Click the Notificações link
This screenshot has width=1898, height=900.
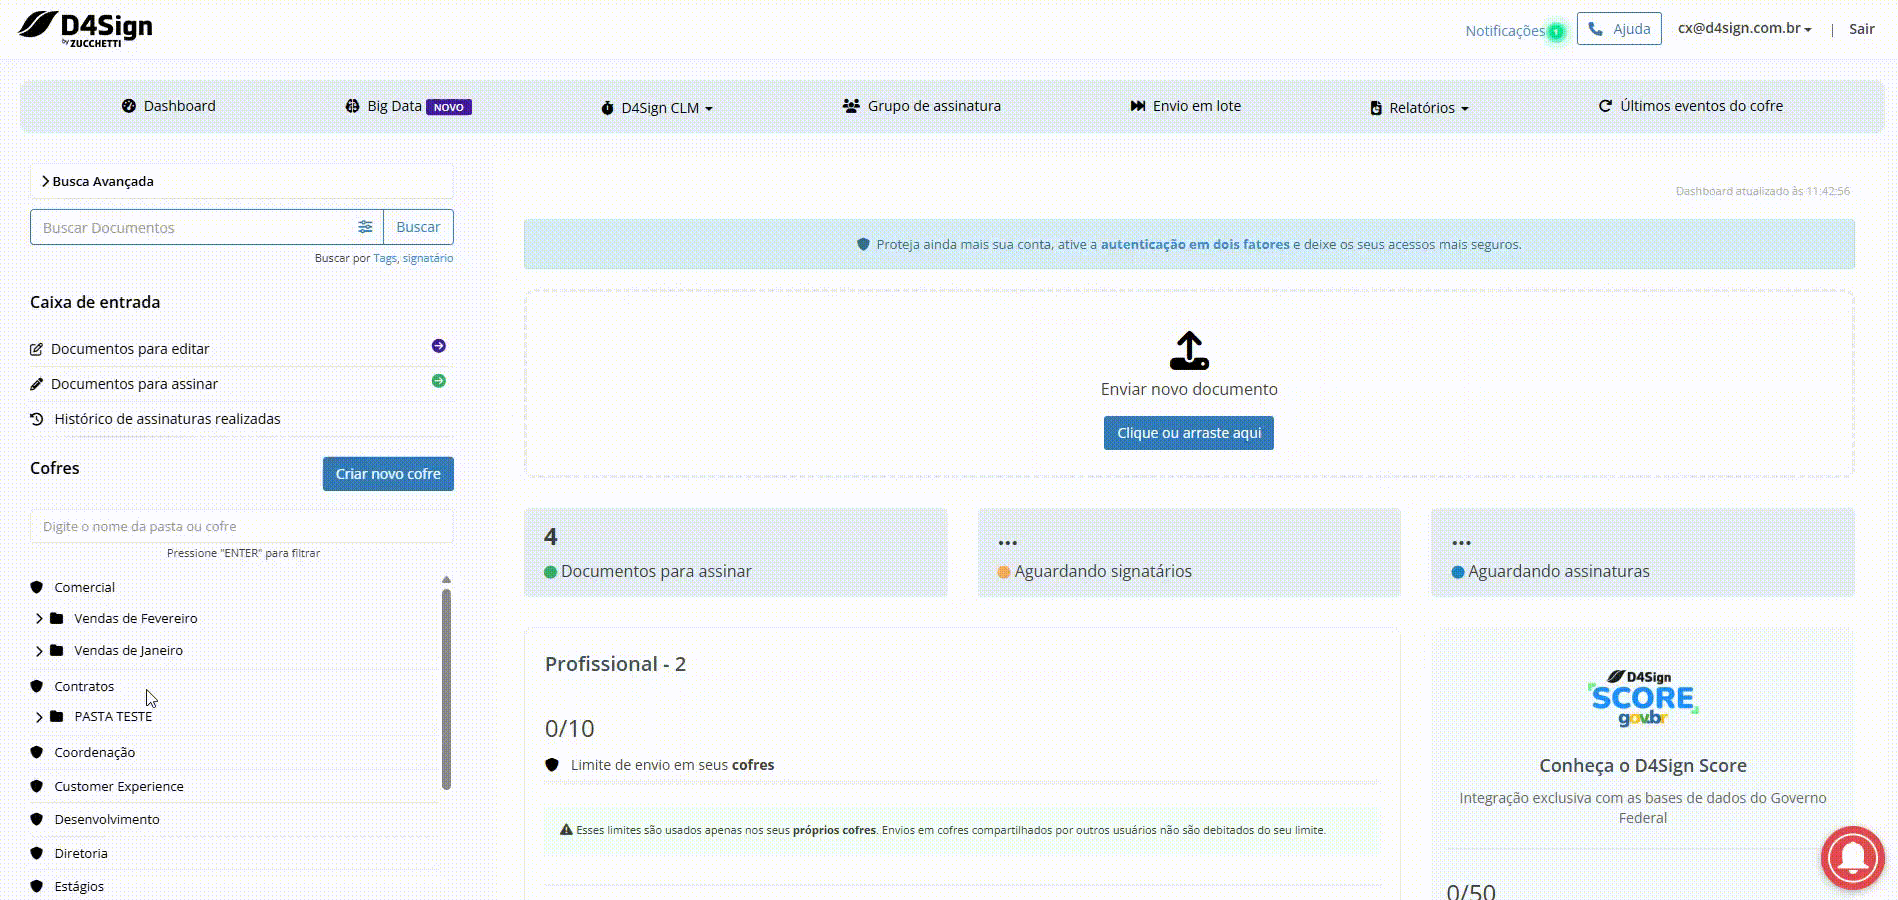pyautogui.click(x=1505, y=31)
